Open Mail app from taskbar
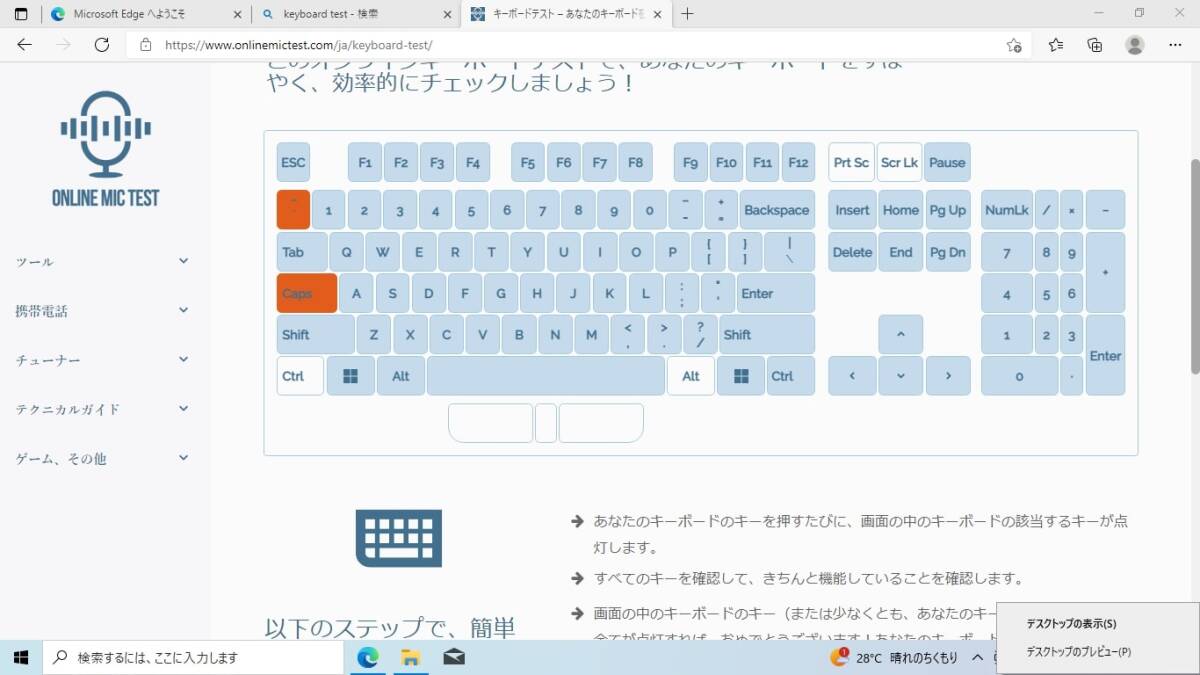 click(453, 657)
